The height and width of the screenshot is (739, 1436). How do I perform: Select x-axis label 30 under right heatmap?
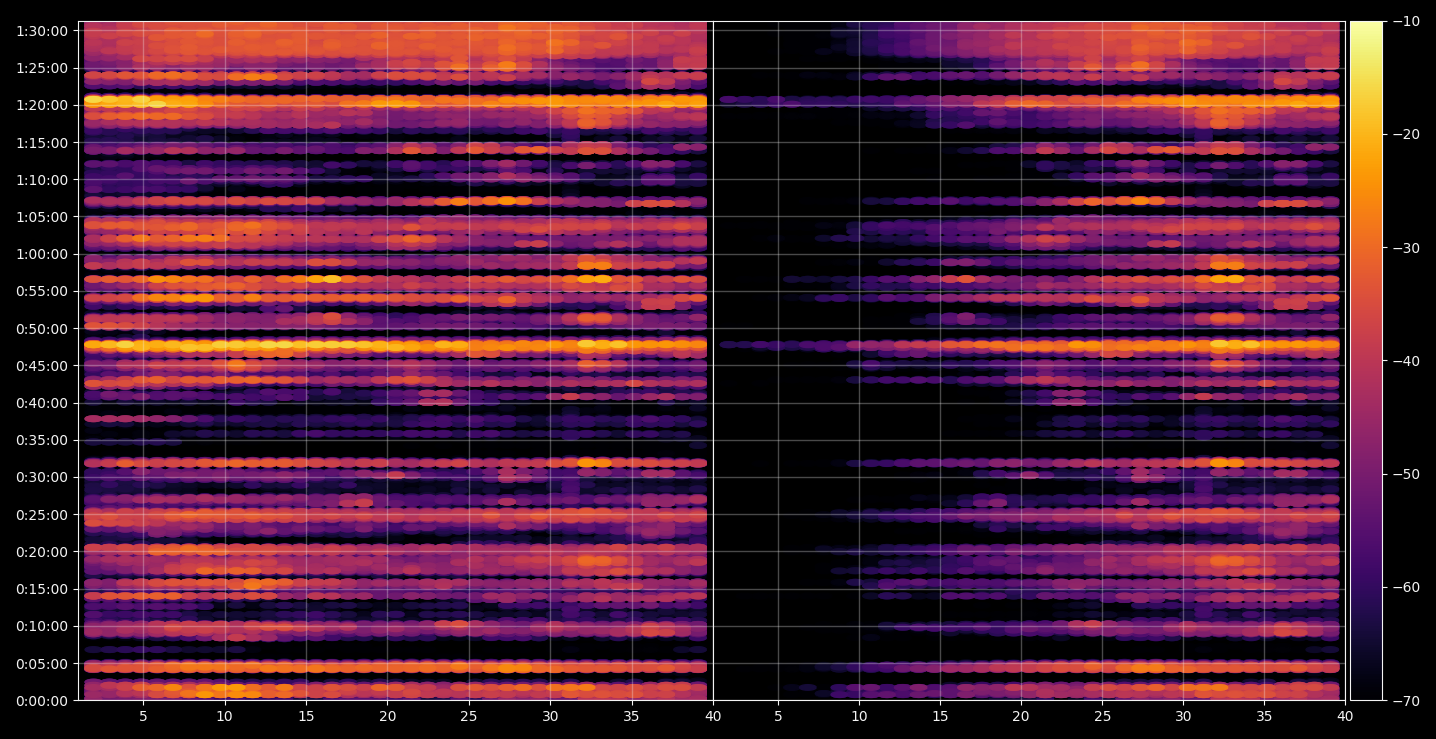1183,716
